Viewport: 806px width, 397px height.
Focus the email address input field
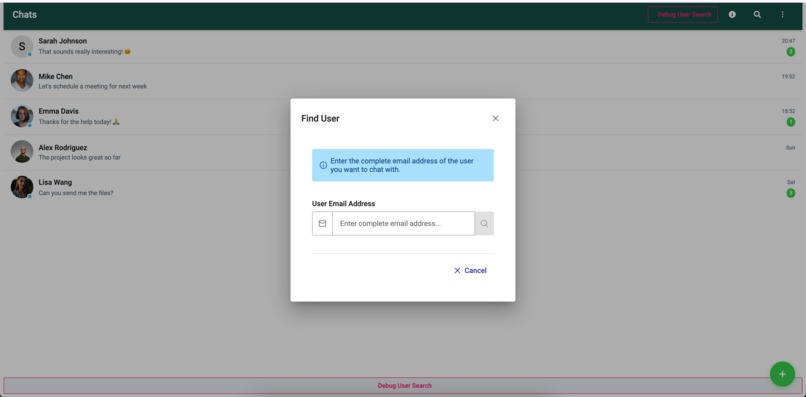(404, 224)
